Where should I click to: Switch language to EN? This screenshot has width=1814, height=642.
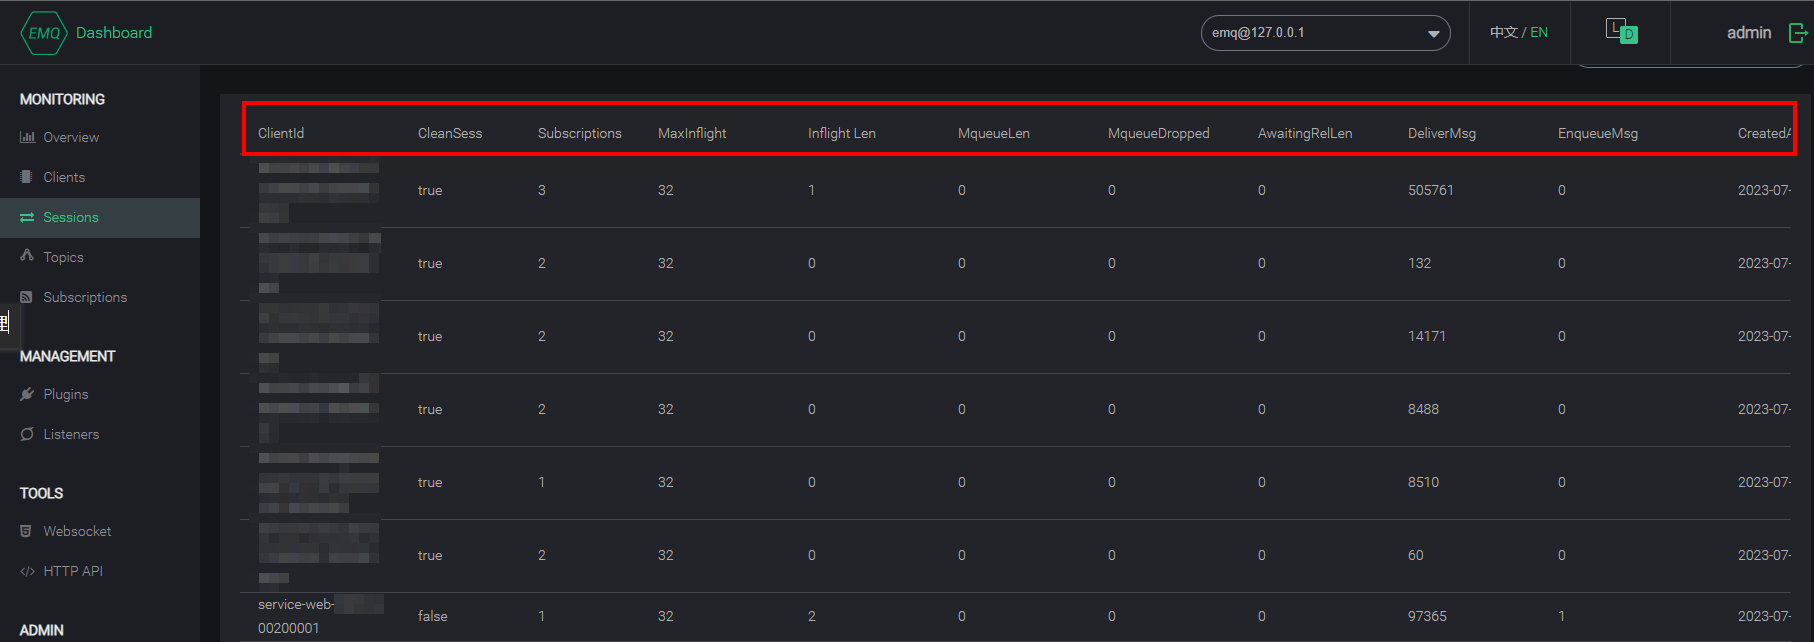pyautogui.click(x=1539, y=33)
